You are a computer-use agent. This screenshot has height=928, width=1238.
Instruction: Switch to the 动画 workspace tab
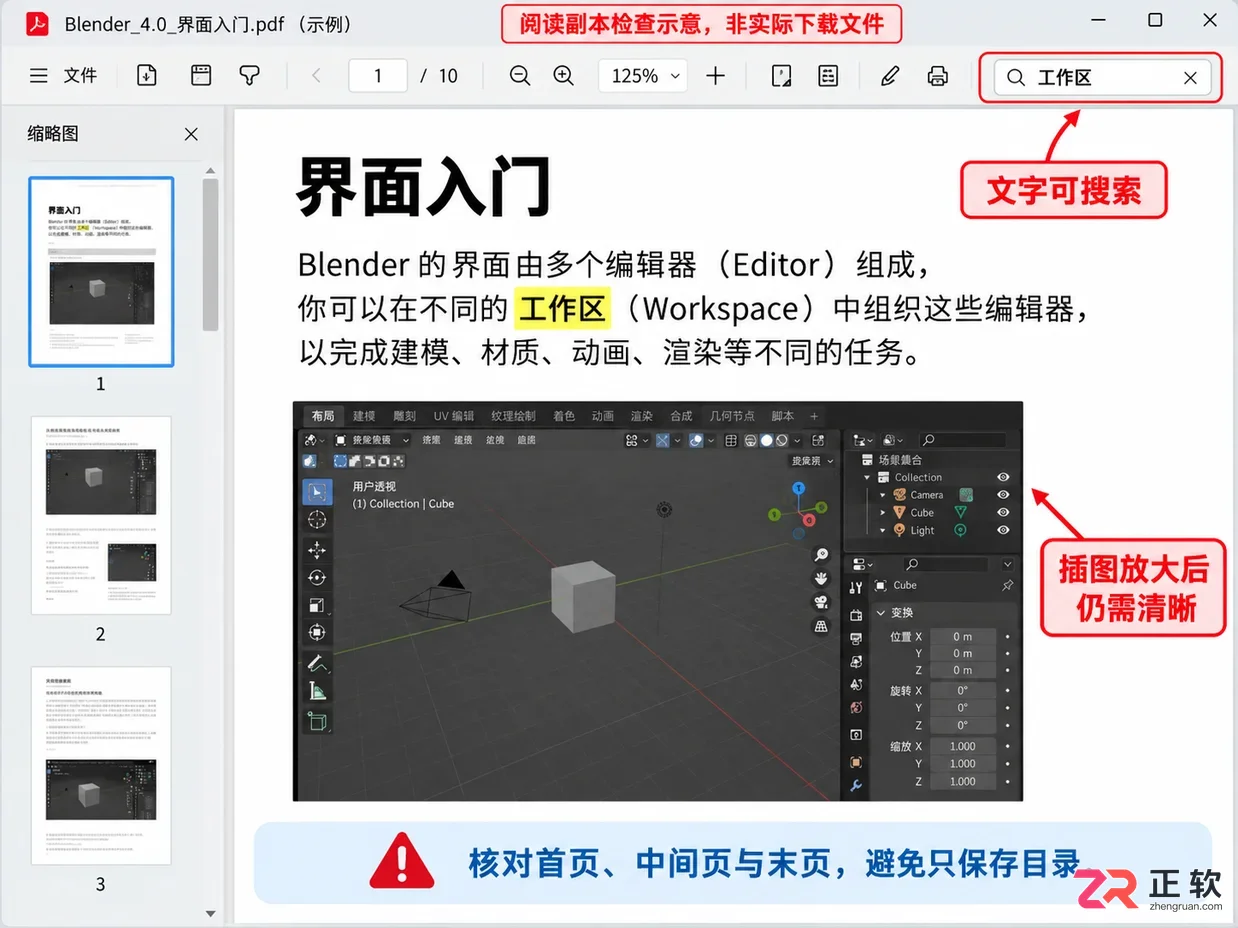coord(602,416)
